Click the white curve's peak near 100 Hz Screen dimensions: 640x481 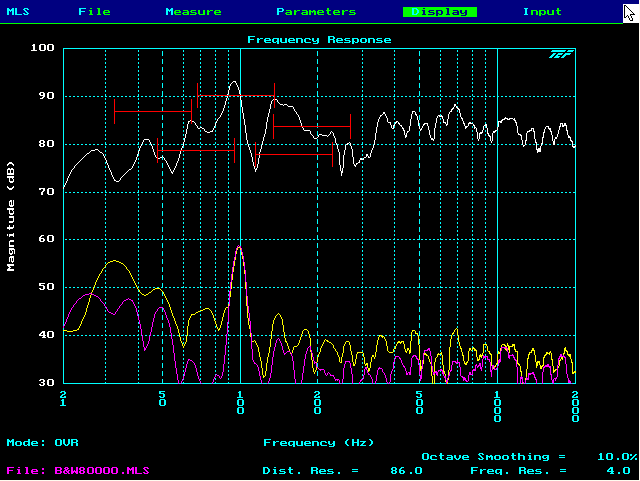(234, 82)
